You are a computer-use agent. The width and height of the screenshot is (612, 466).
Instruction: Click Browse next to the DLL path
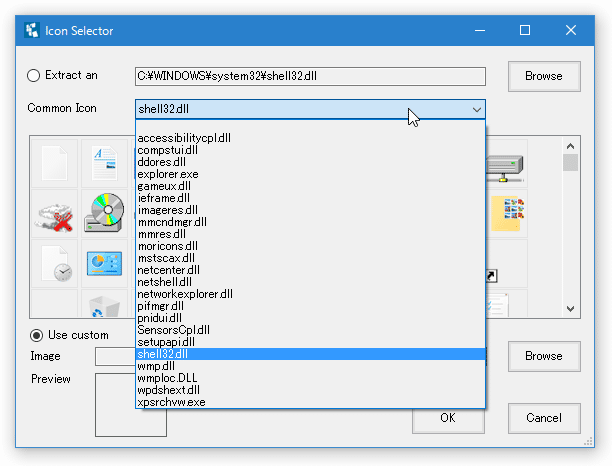(544, 76)
